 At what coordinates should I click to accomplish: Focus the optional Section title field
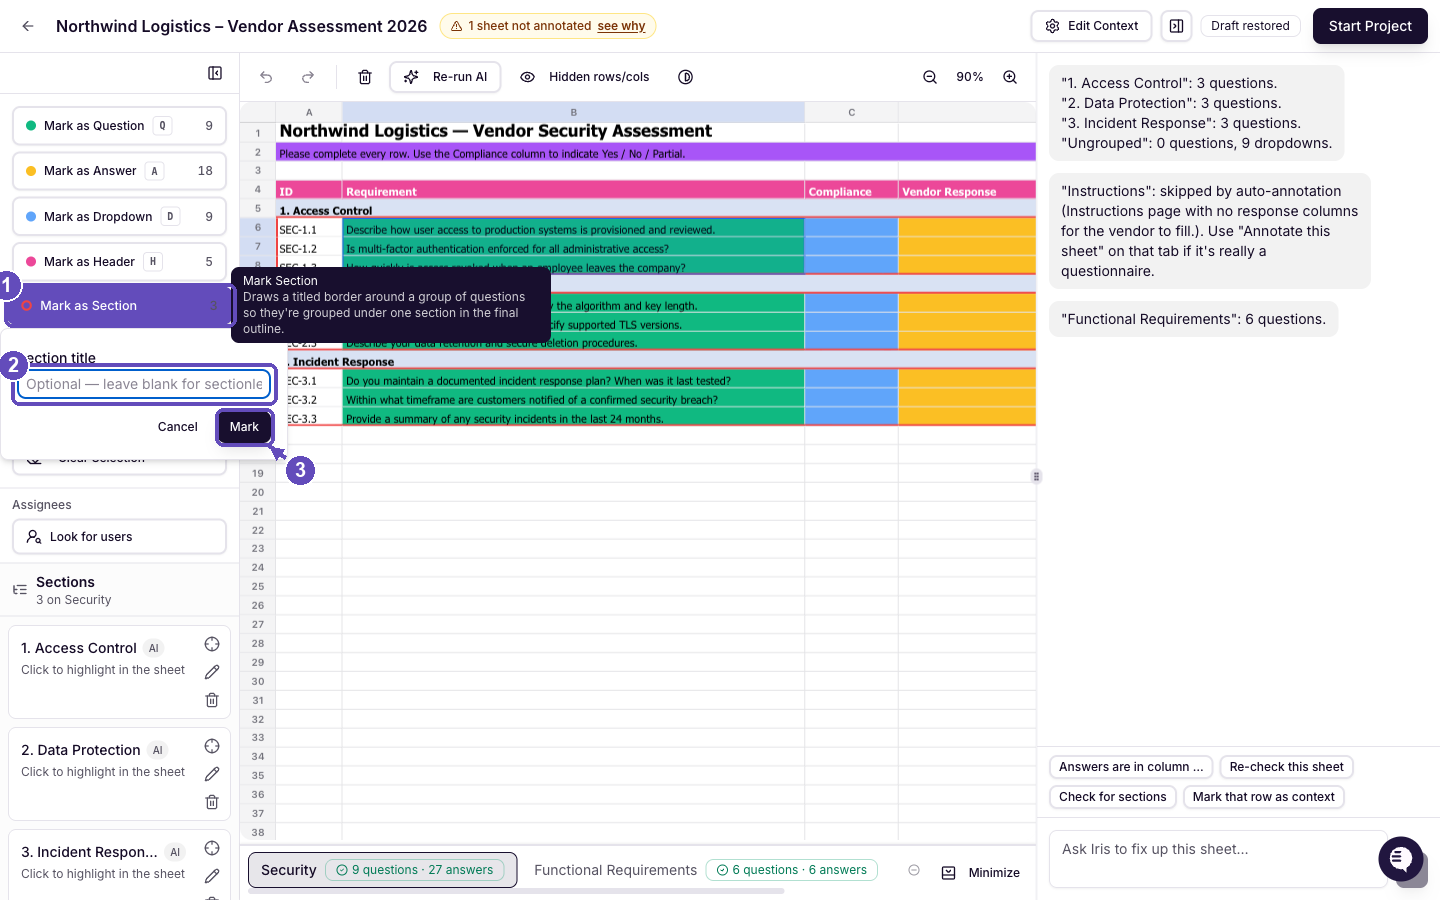pos(144,384)
